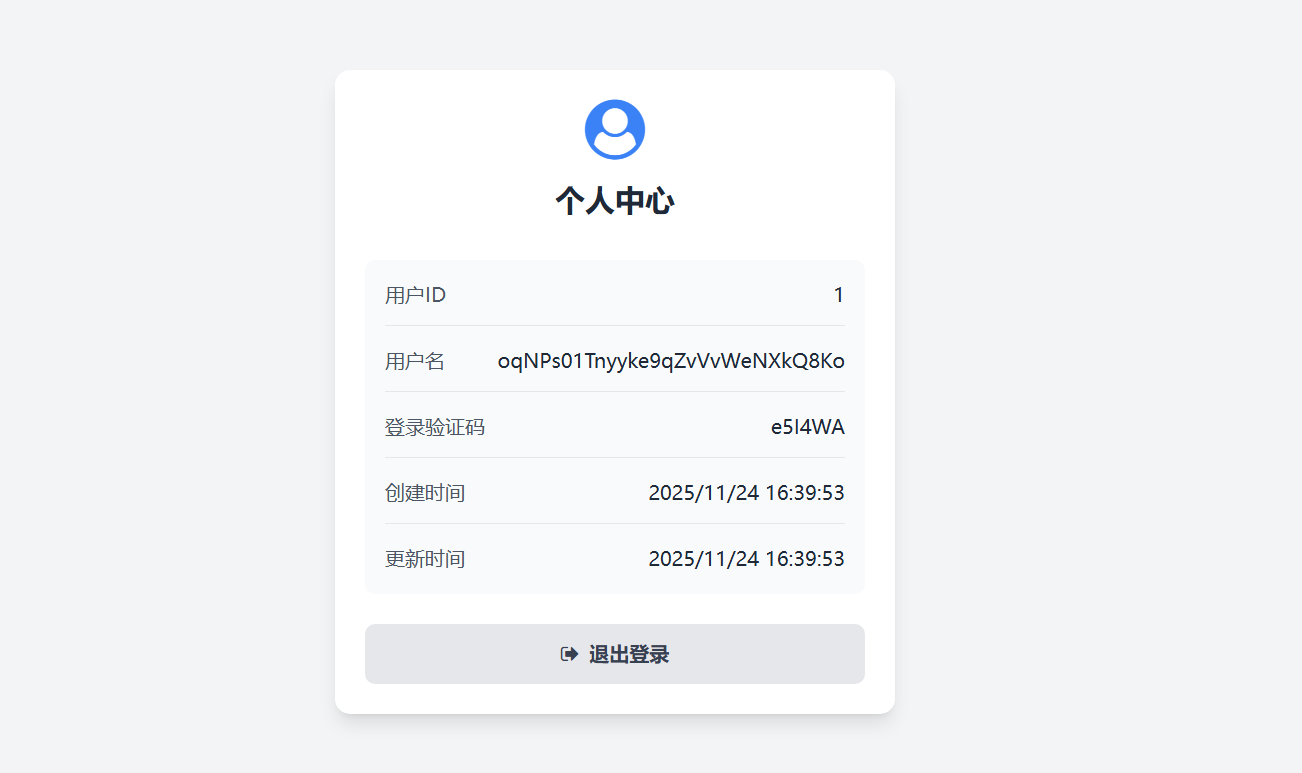The width and height of the screenshot is (1302, 773).
Task: Click the 登录验证码 label
Action: [x=435, y=427]
